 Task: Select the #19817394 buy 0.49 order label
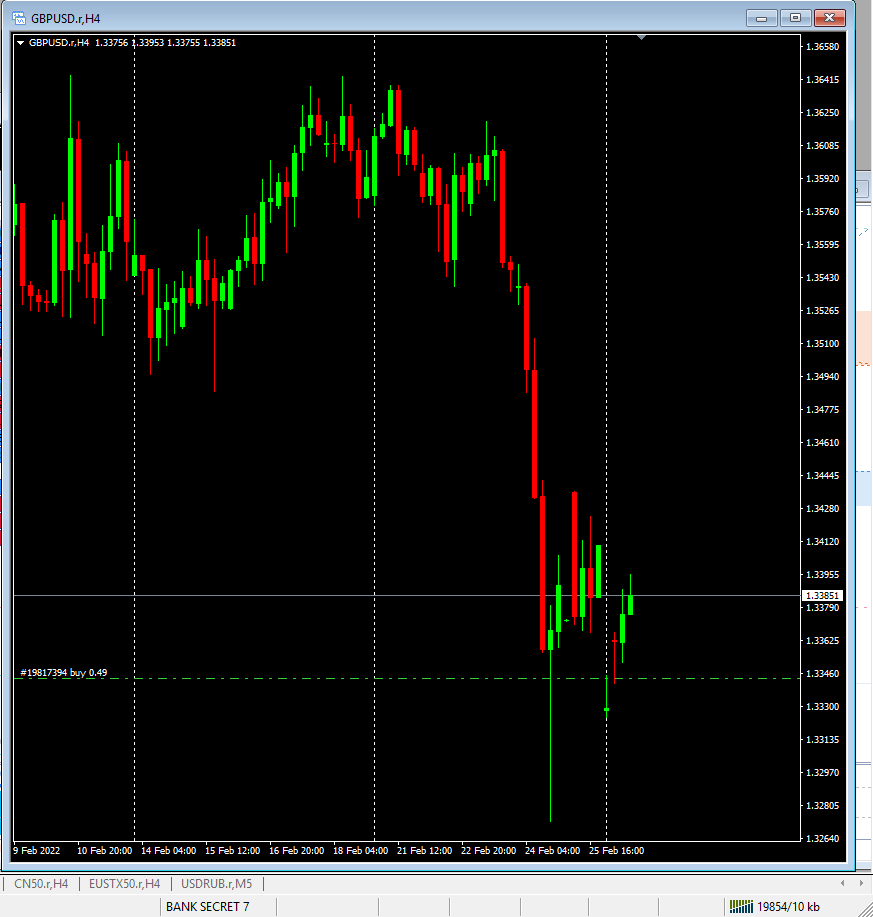pyautogui.click(x=64, y=673)
